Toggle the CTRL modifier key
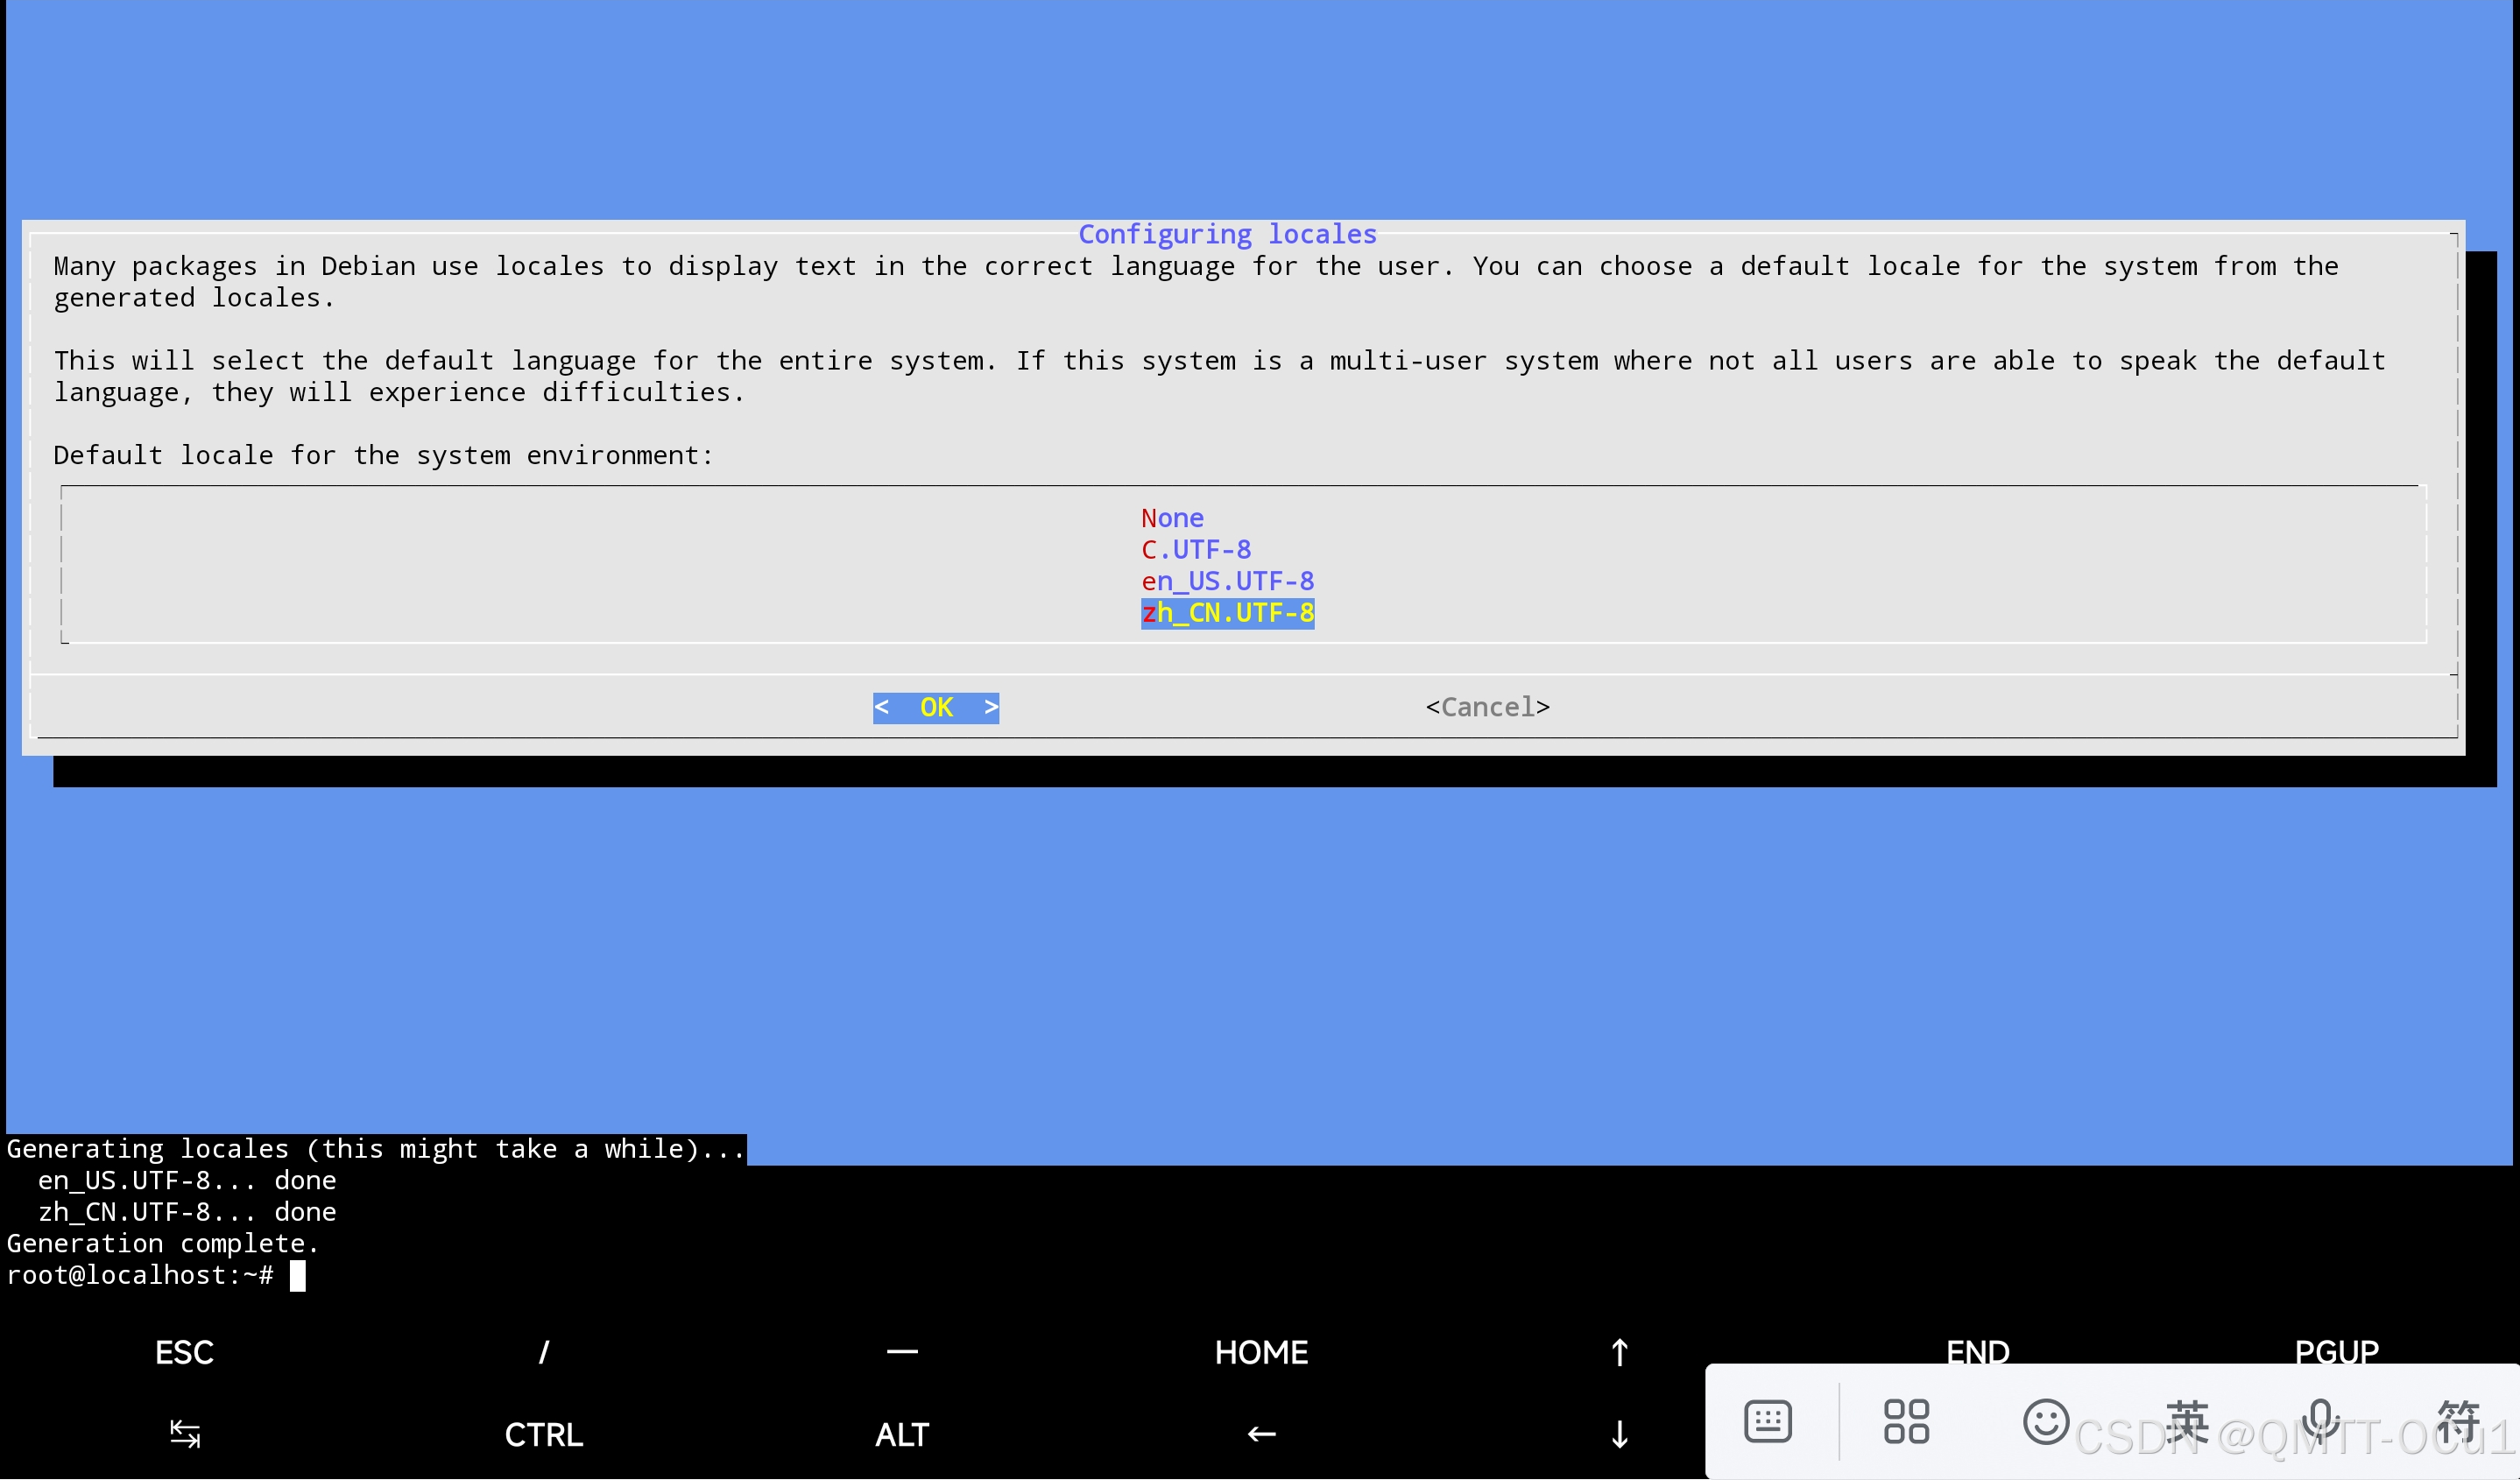 (x=543, y=1435)
